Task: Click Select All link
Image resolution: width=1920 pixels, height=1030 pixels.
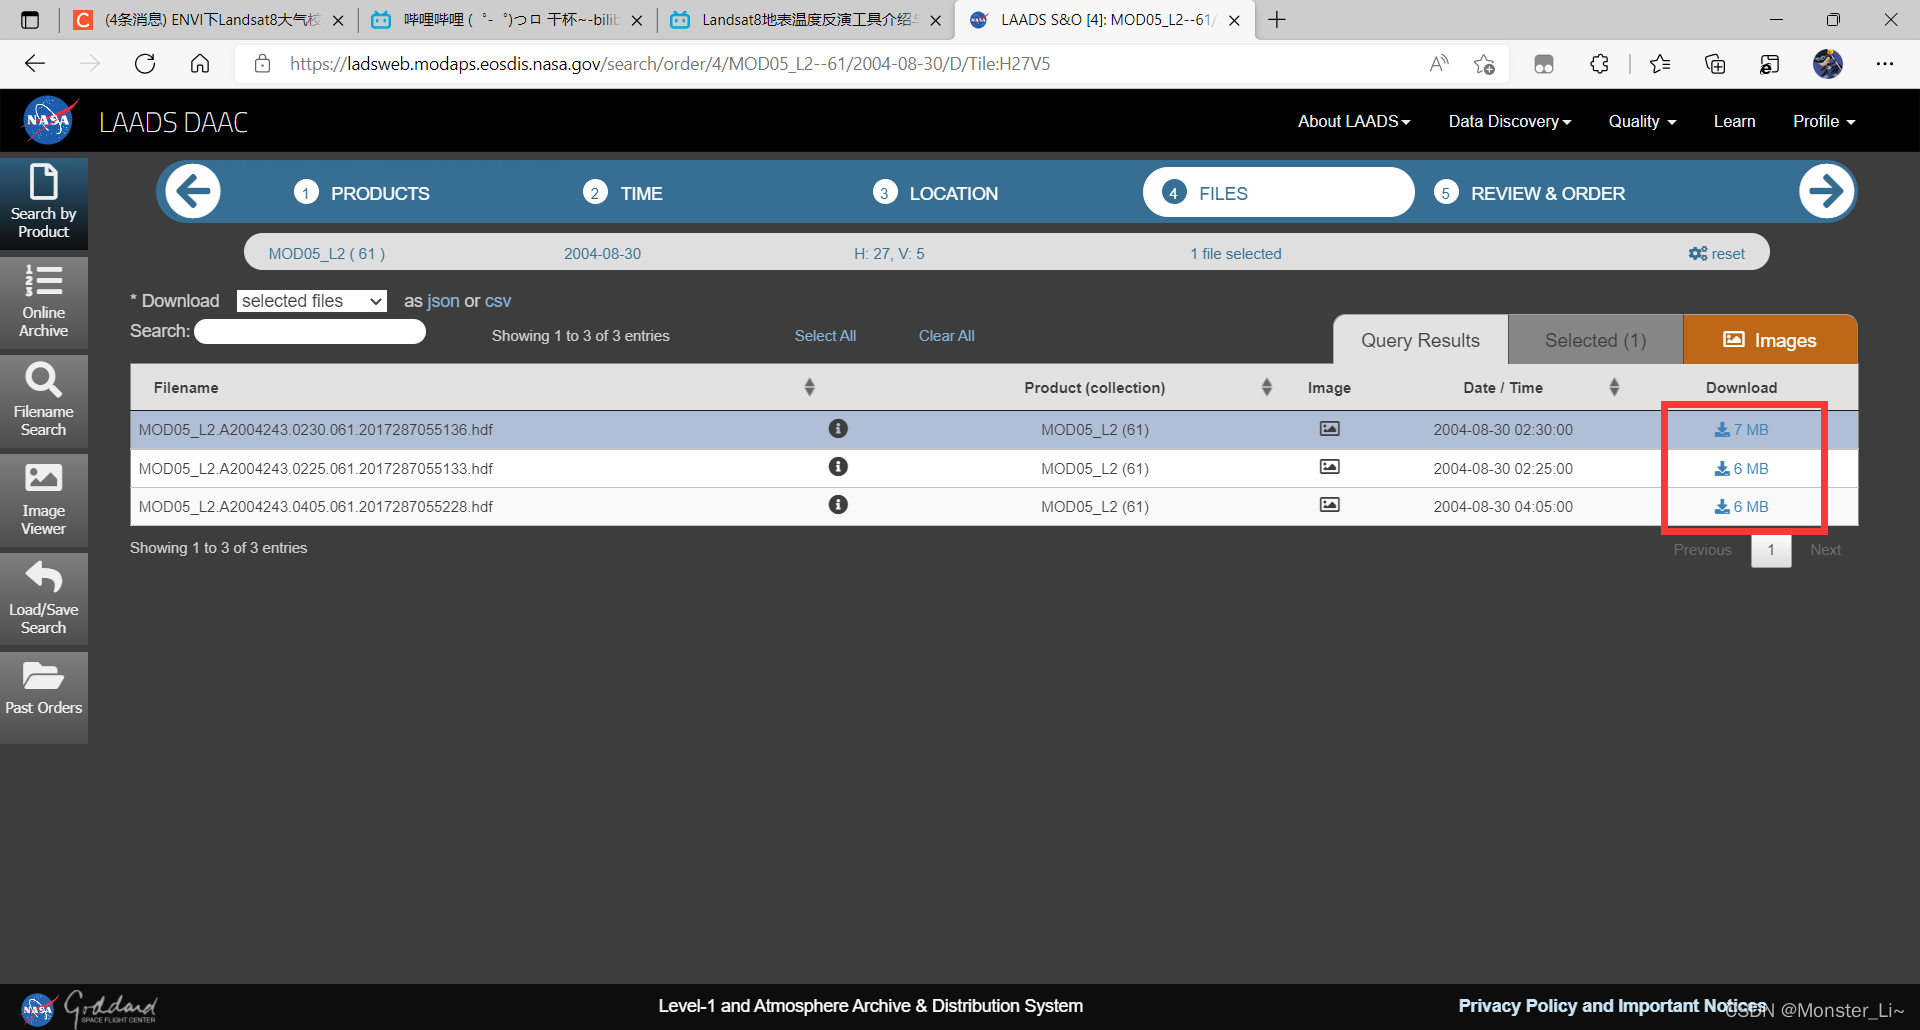Action: 825,336
